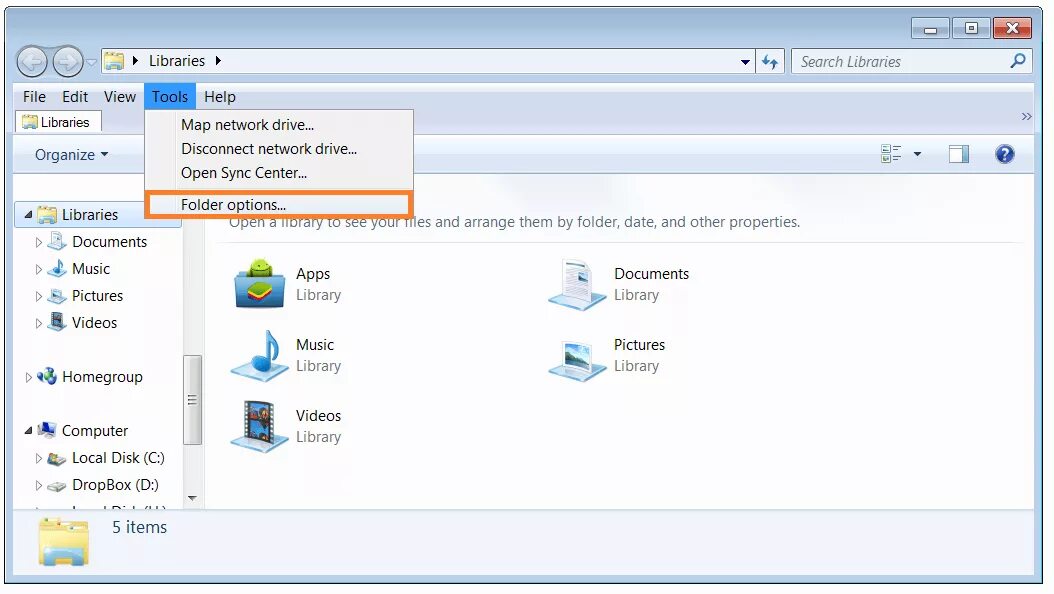The width and height of the screenshot is (1054, 594).
Task: Close the Tools menu via its header
Action: 169,97
